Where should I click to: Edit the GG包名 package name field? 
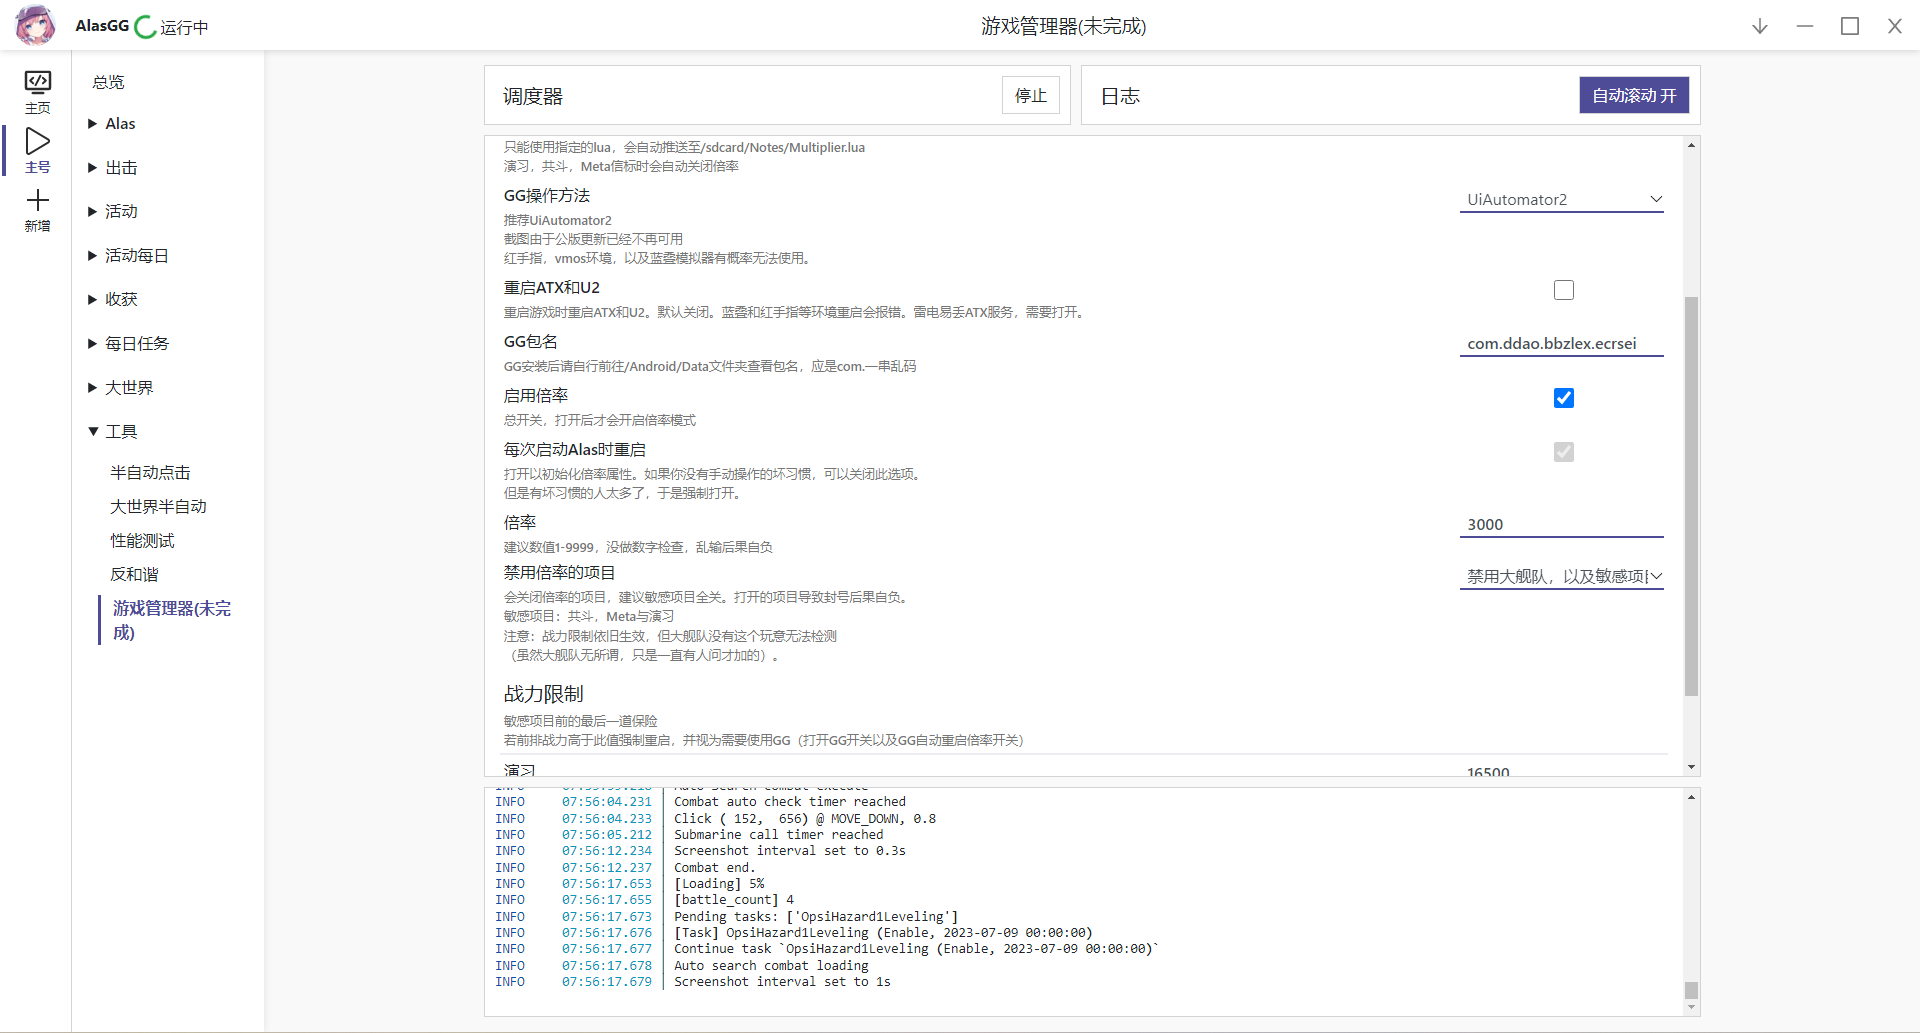[1550, 343]
